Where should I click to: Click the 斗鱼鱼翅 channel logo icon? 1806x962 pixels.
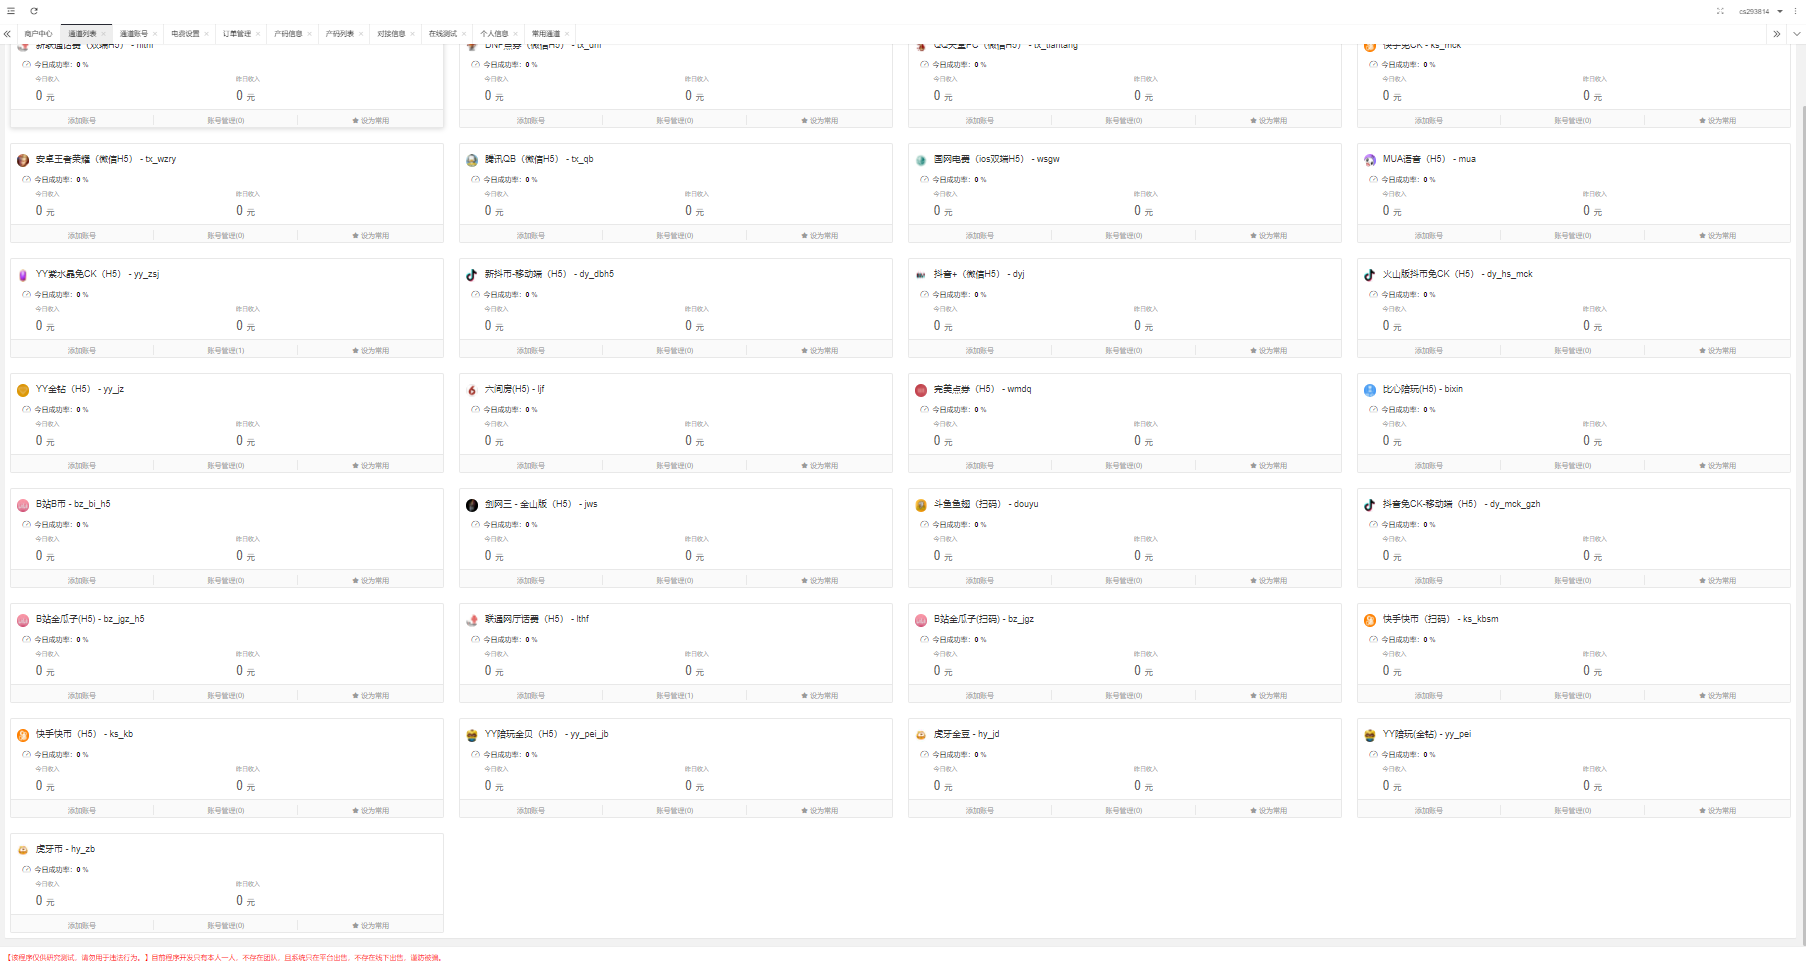[921, 505]
